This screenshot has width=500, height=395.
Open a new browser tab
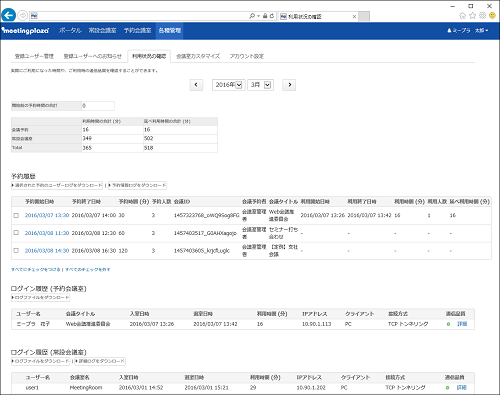coord(364,16)
